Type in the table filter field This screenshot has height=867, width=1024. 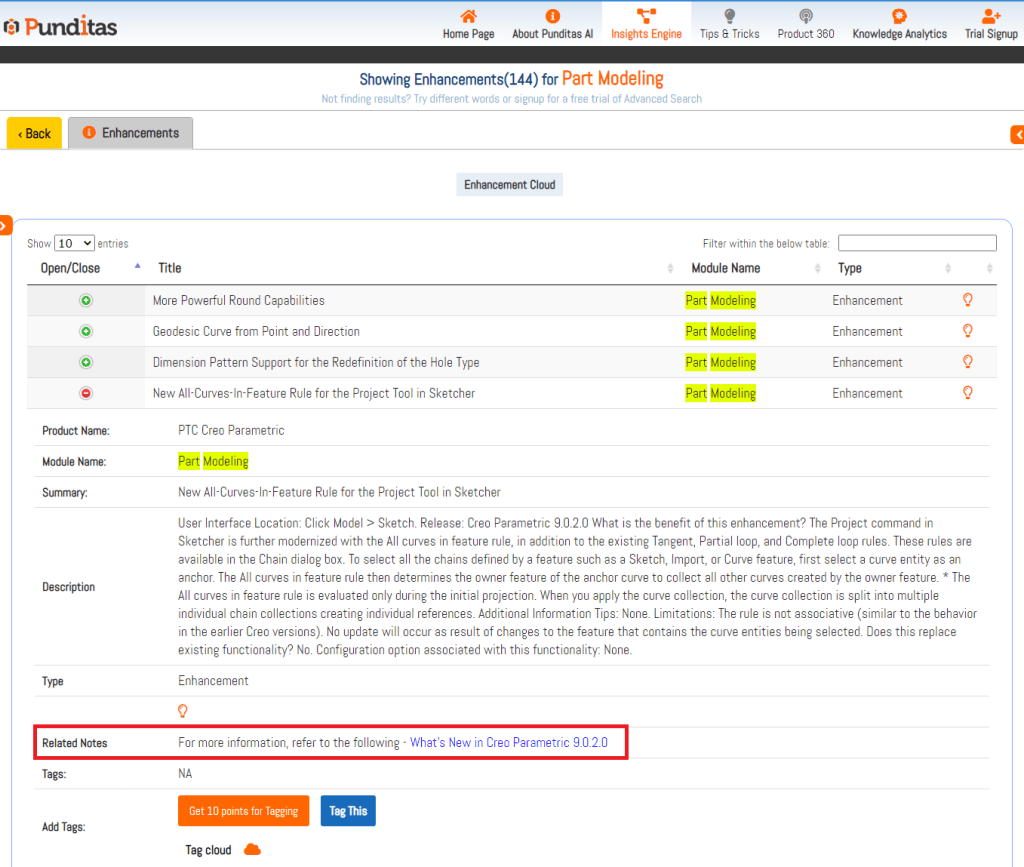tap(916, 243)
